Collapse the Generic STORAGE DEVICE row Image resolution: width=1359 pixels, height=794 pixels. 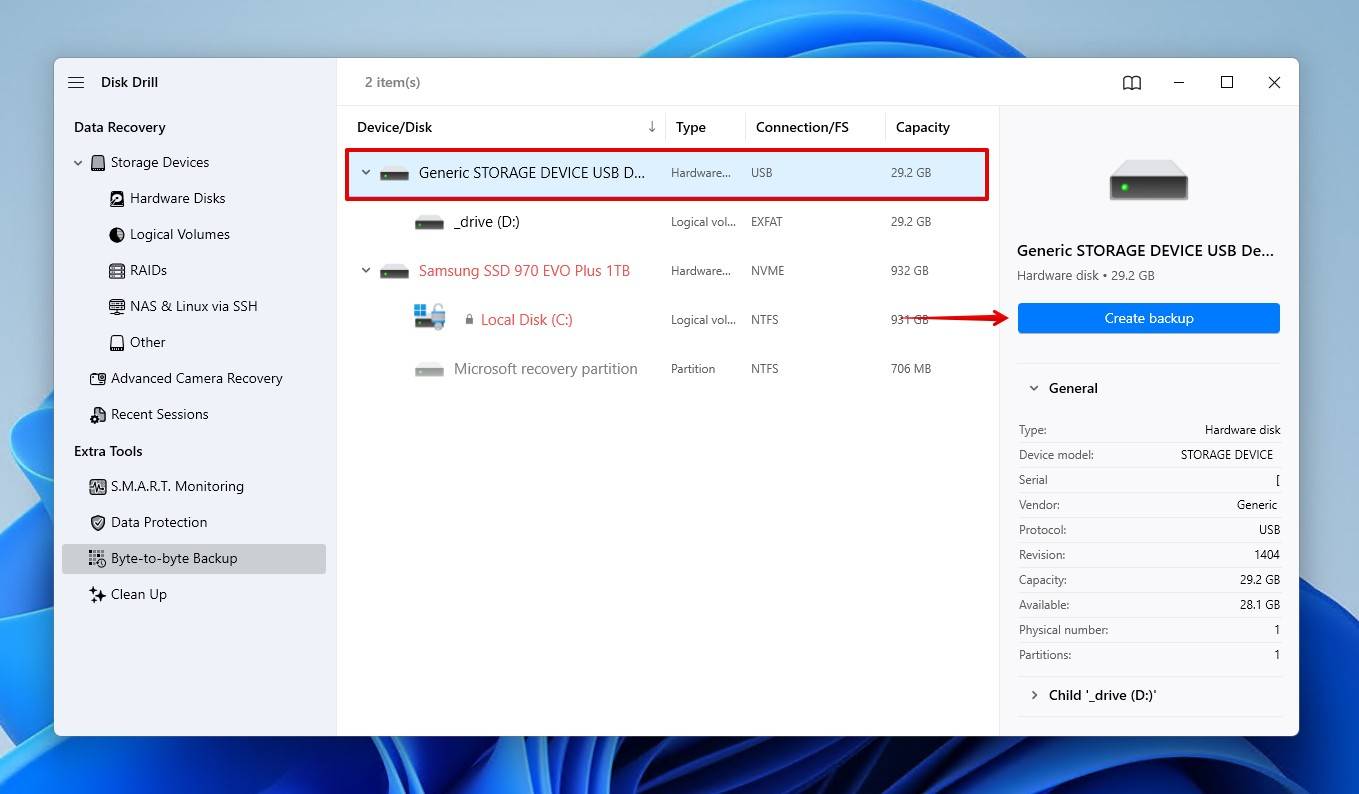(x=366, y=172)
